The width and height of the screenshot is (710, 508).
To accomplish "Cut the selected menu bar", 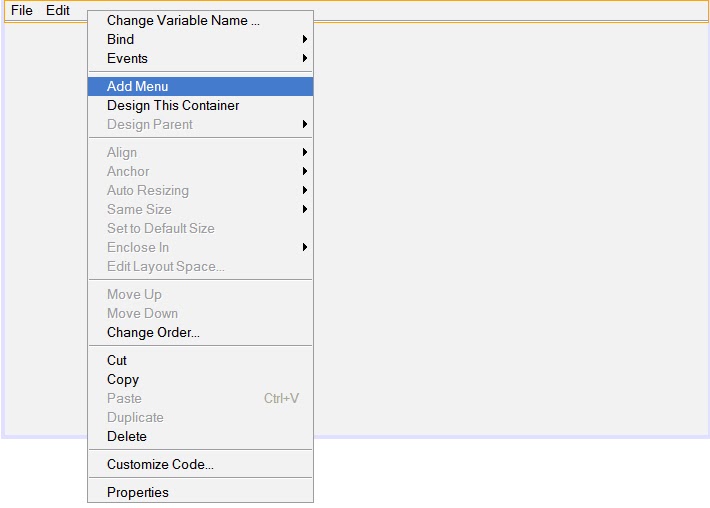I will (x=117, y=360).
